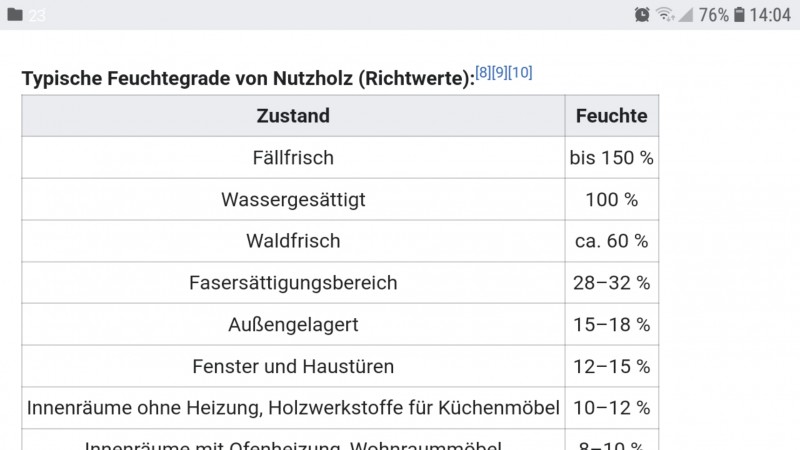Select the Wassergesättigt row label
Screen dimensions: 800x450
(293, 200)
